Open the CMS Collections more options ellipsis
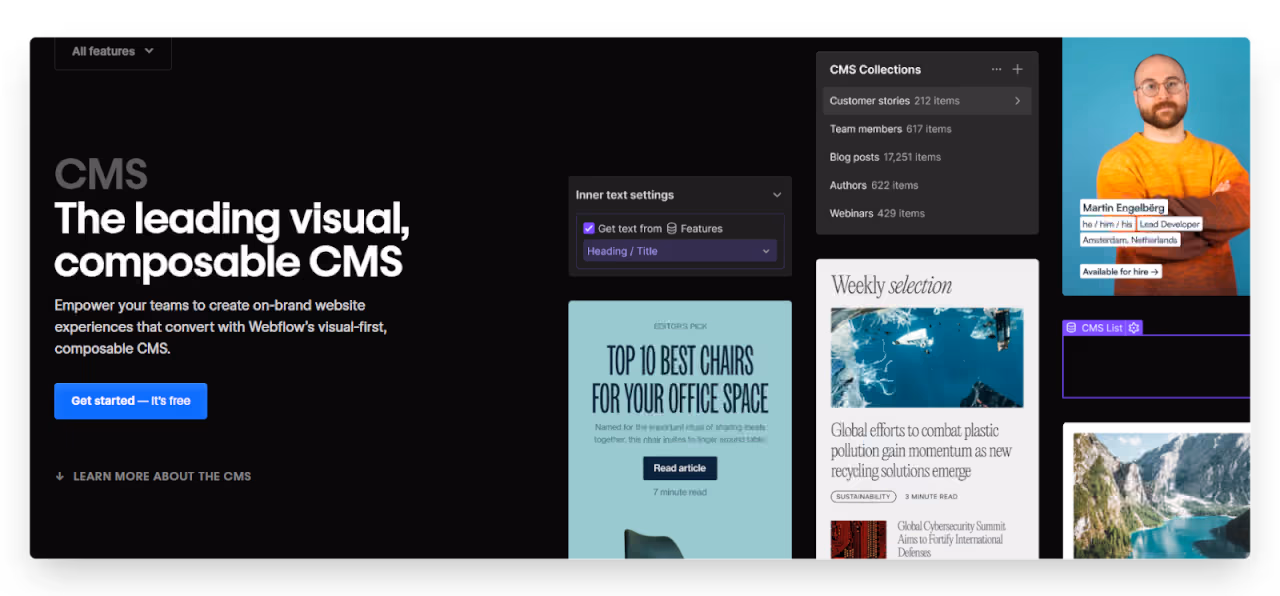 996,70
